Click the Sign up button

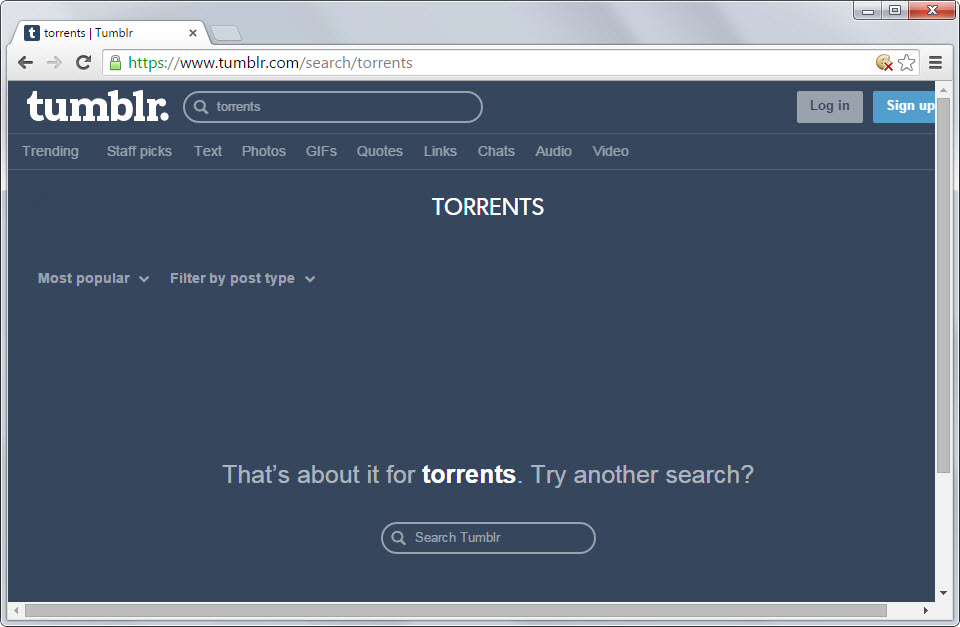pos(904,107)
